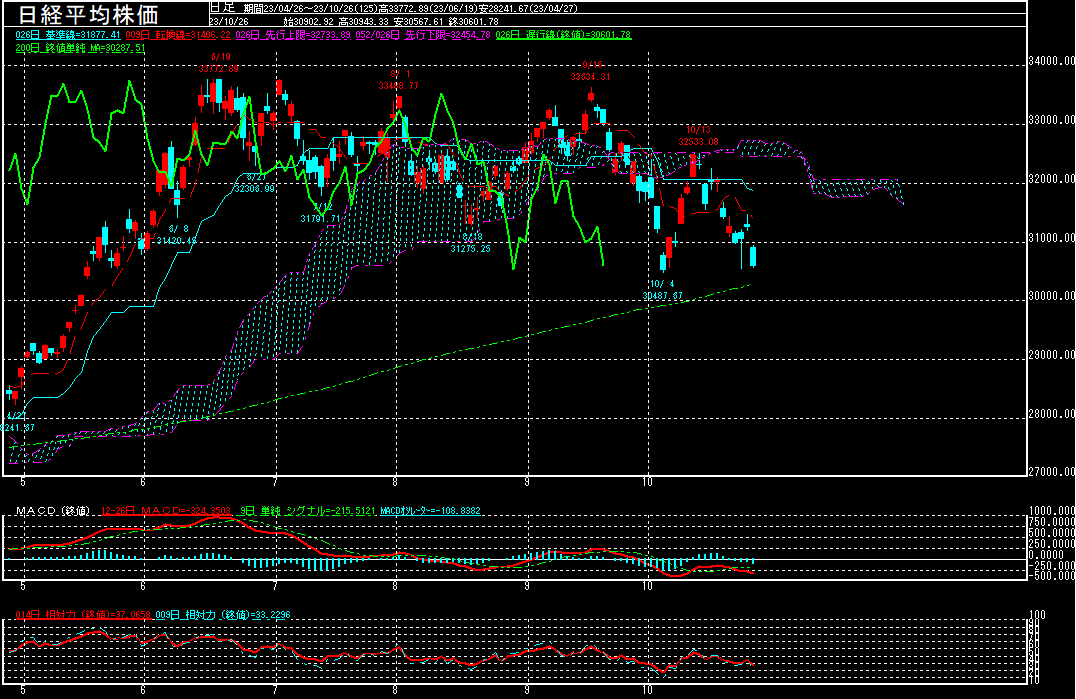This screenshot has width=1076, height=699.
Task: Click the 100 label on RSI scale
Action: (1038, 615)
